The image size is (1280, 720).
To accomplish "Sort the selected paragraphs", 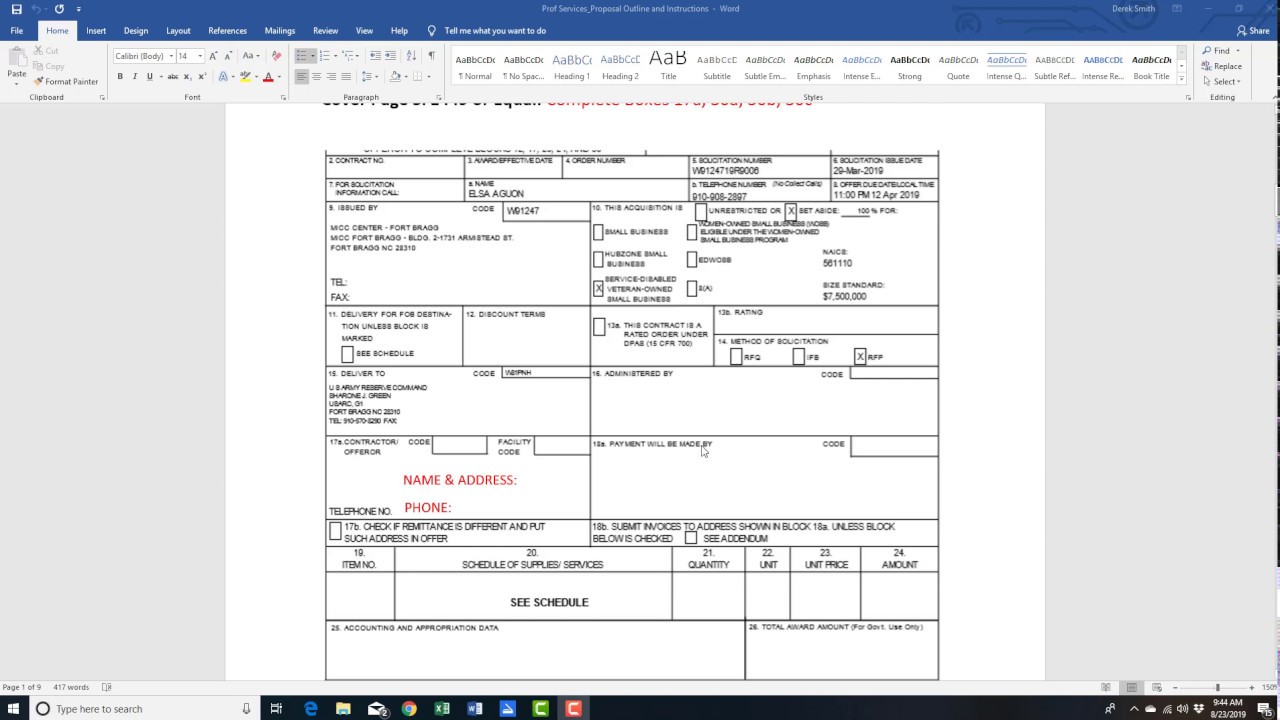I will (x=413, y=56).
